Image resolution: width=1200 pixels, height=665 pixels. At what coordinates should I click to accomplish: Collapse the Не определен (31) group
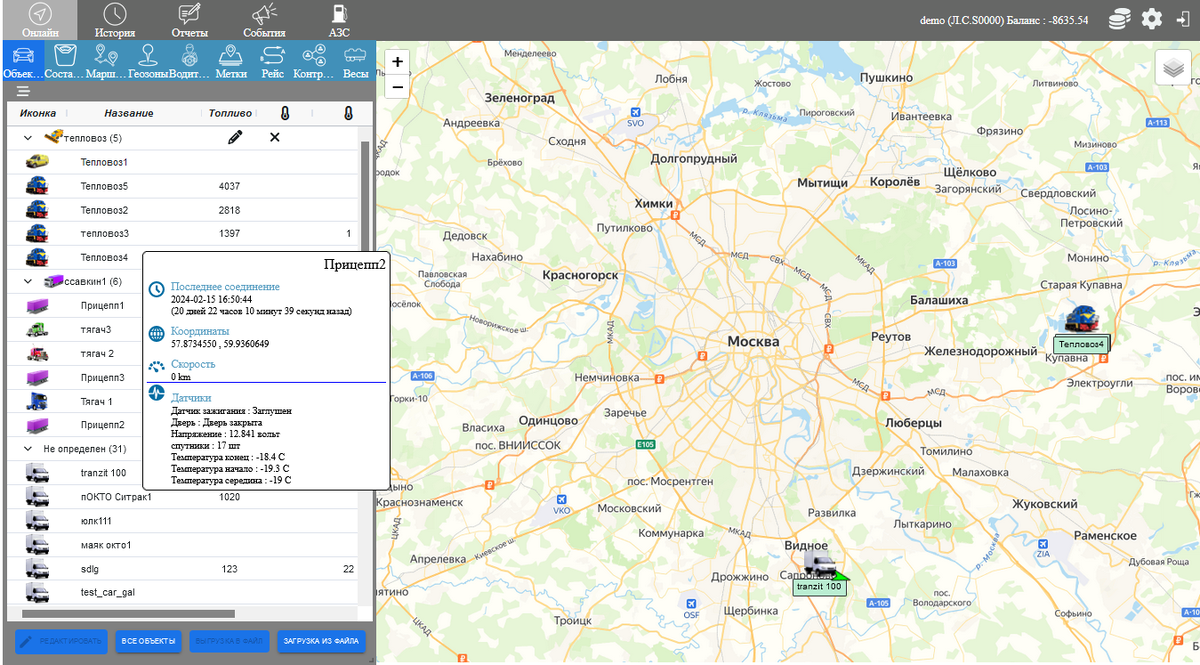[x=27, y=449]
